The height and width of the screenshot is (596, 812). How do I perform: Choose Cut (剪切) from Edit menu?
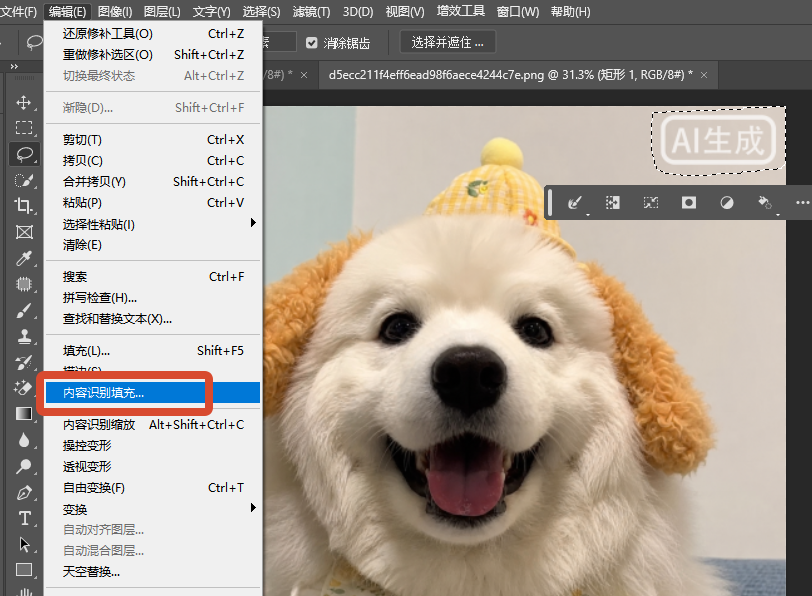coord(153,140)
